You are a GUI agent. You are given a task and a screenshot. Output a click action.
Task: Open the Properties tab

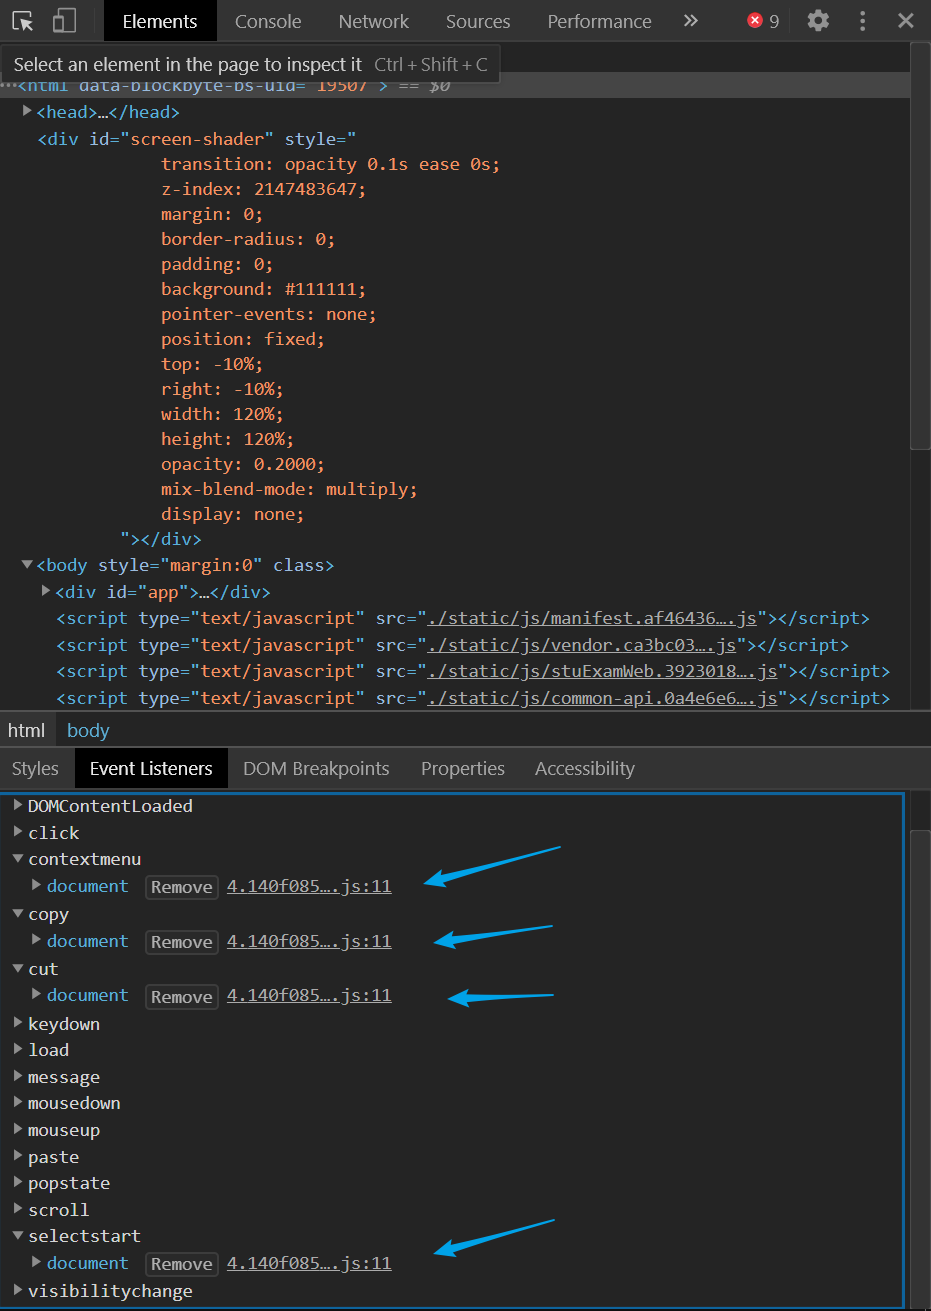(463, 768)
